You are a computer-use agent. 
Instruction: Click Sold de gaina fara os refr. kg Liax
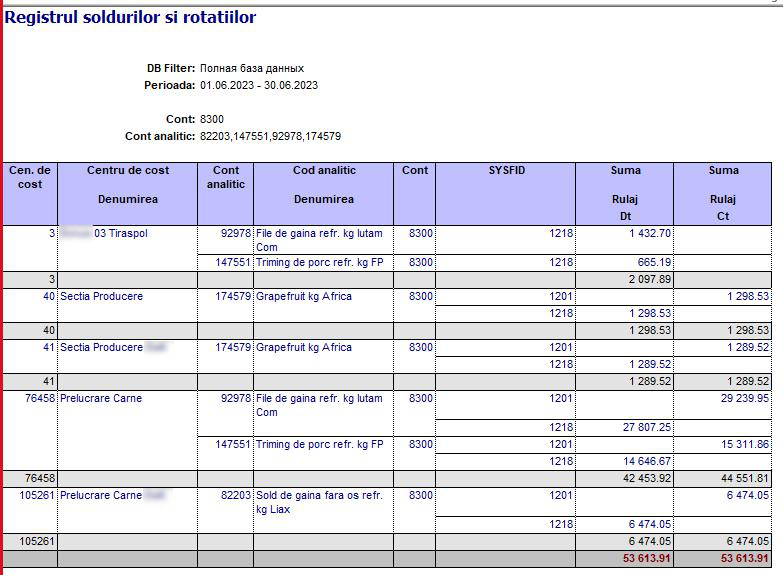click(320, 502)
